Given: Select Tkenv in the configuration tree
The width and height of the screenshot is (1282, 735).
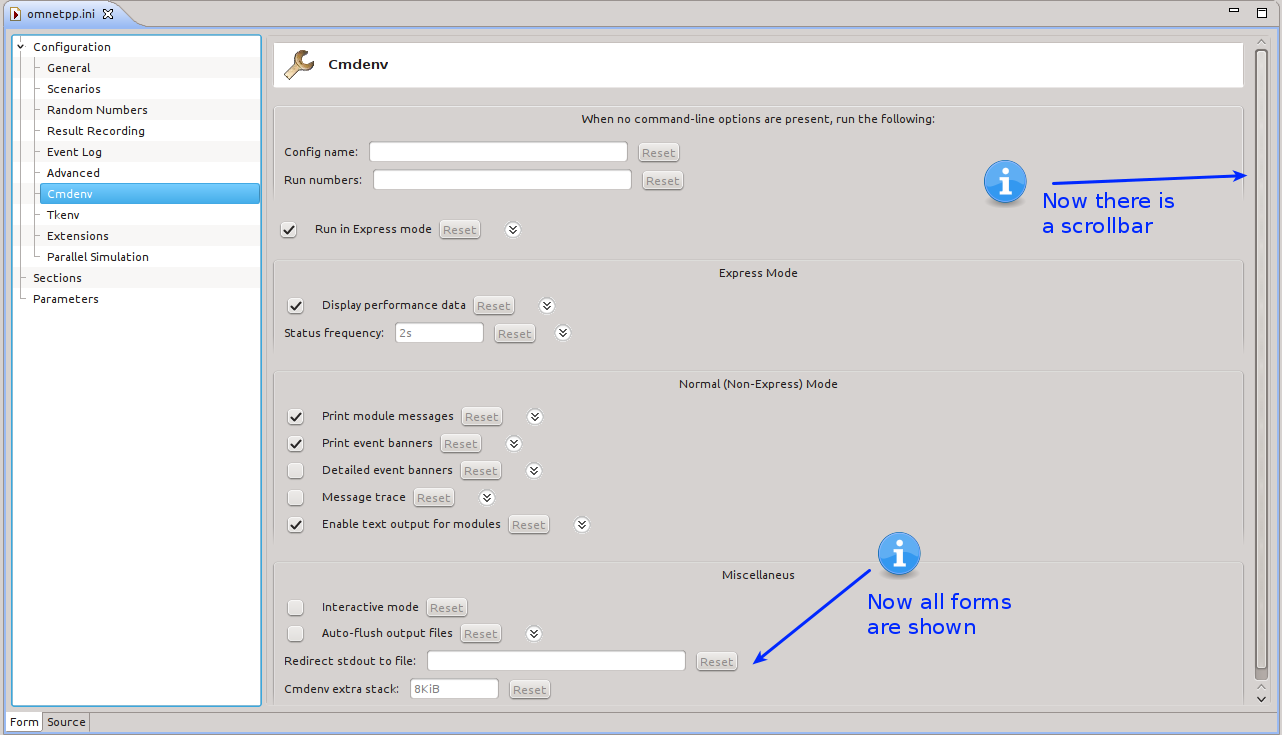Looking at the screenshot, I should tap(62, 214).
